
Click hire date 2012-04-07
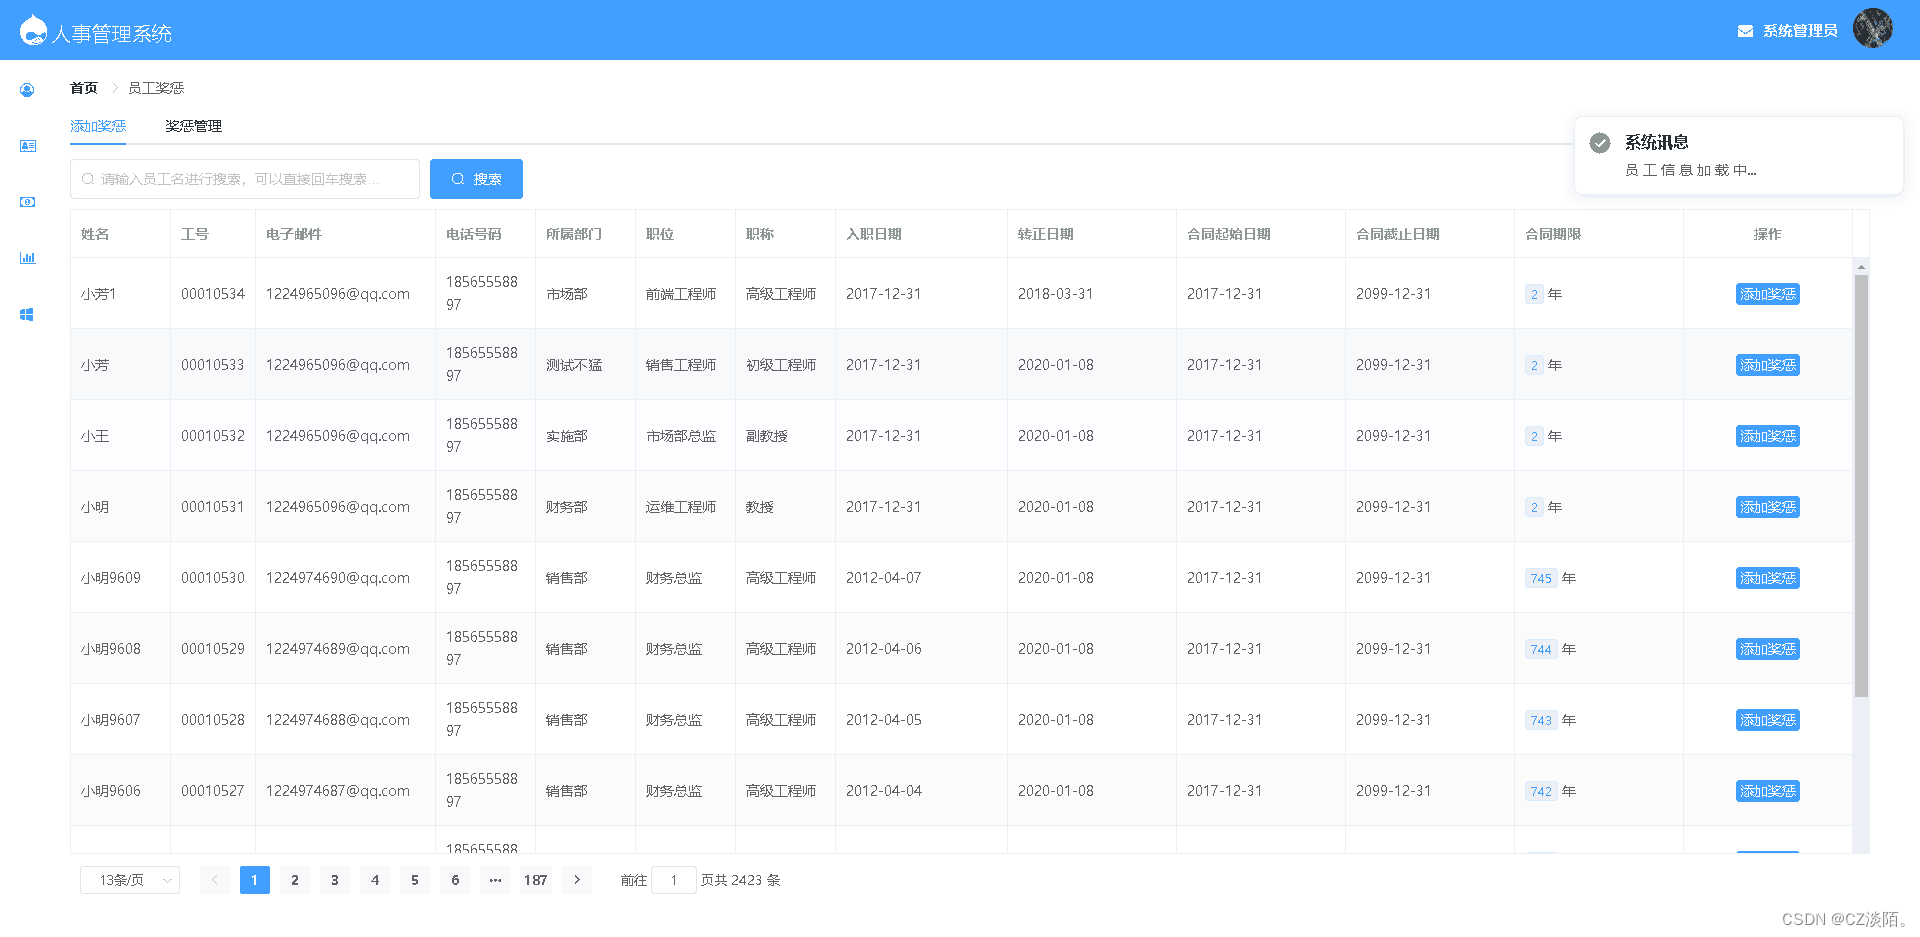pyautogui.click(x=884, y=578)
